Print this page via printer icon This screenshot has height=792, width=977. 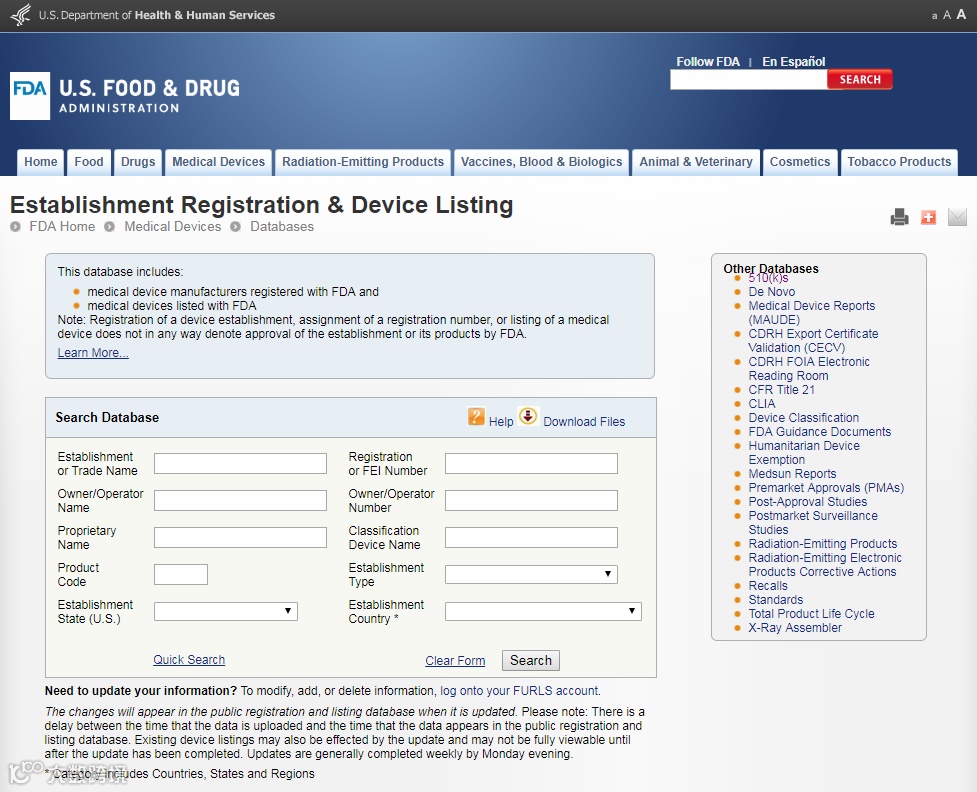899,217
